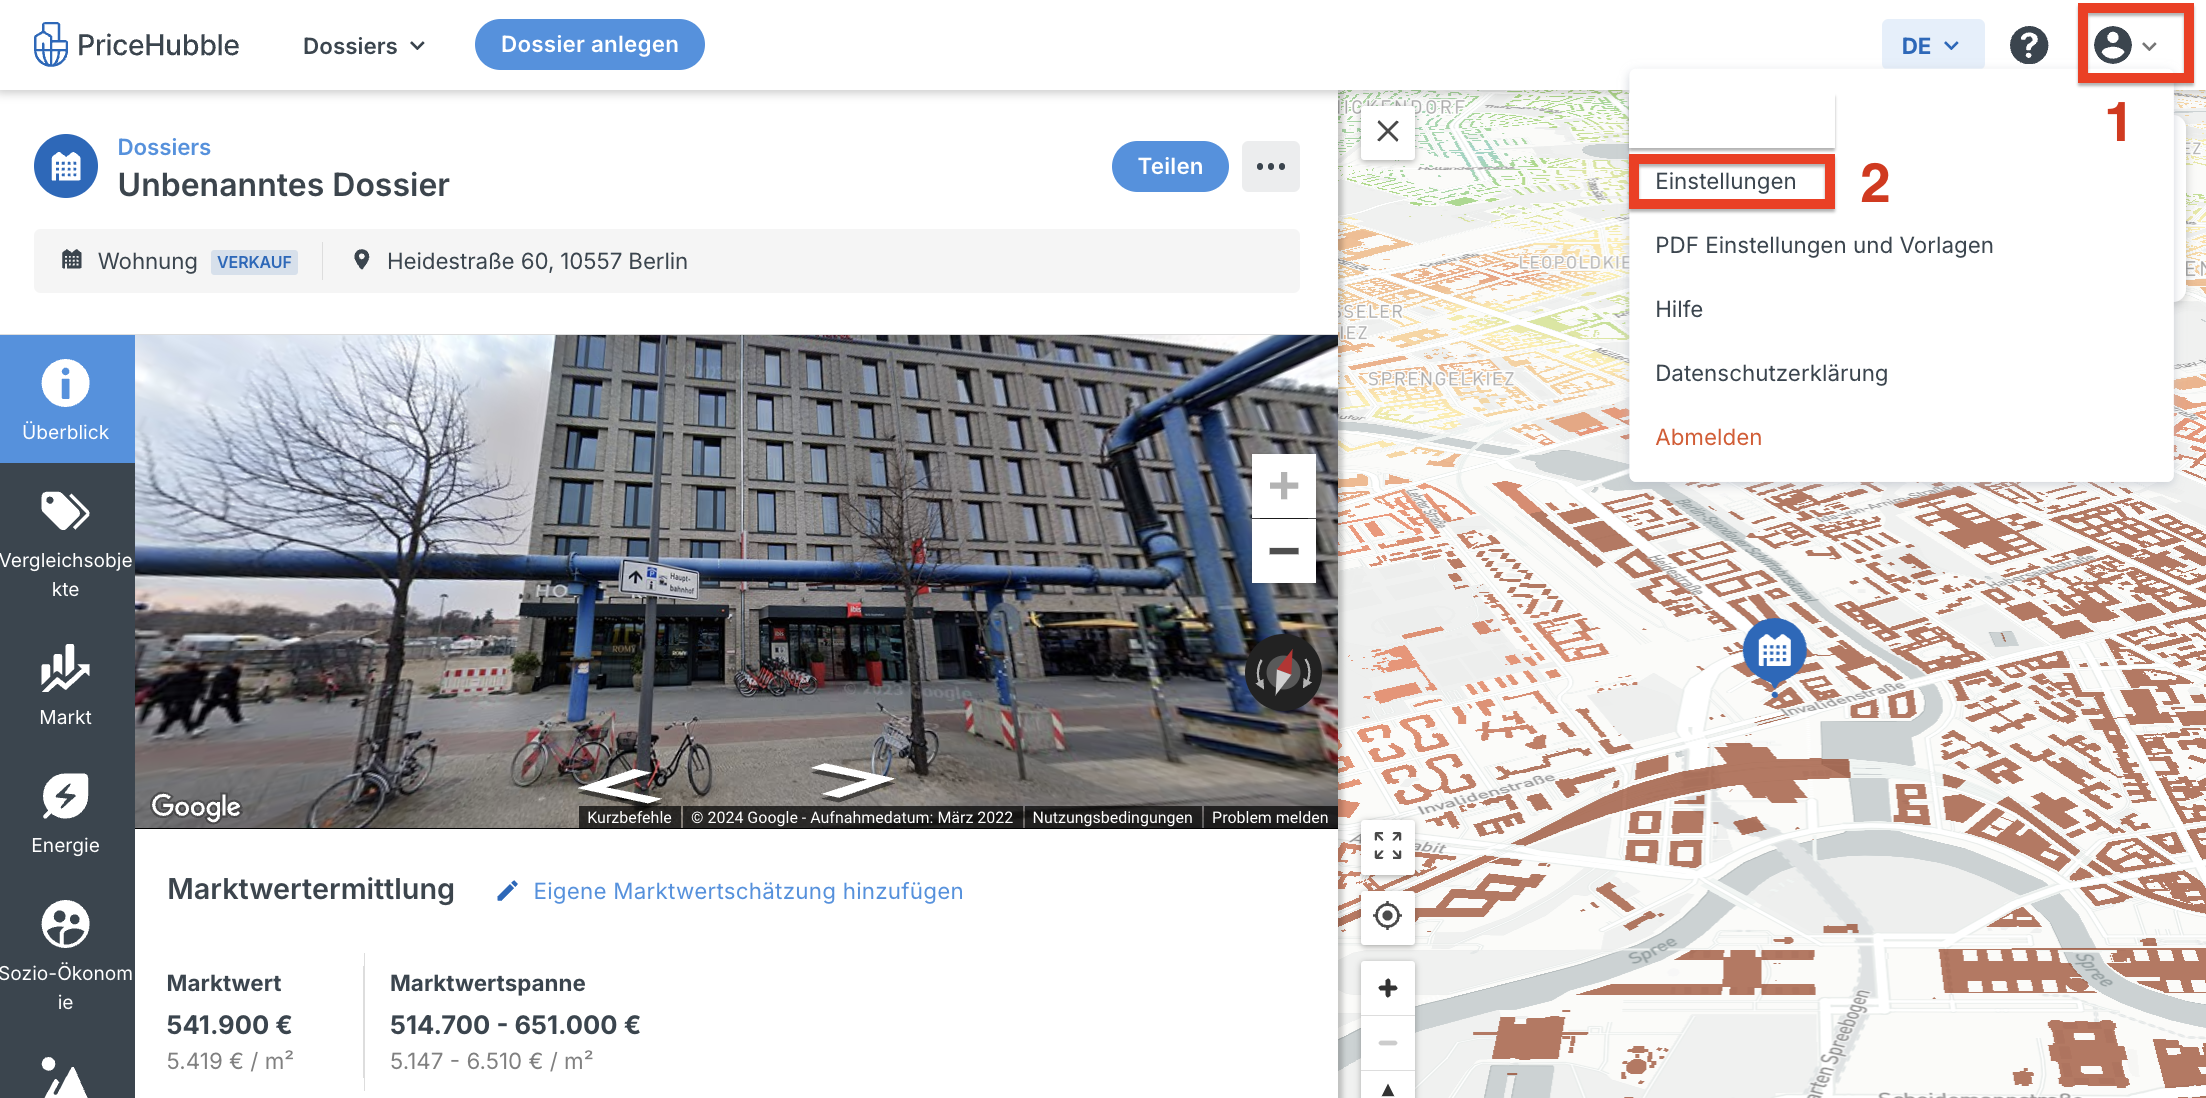Move Street View to the right arrow
The image size is (2206, 1098).
pos(852,780)
